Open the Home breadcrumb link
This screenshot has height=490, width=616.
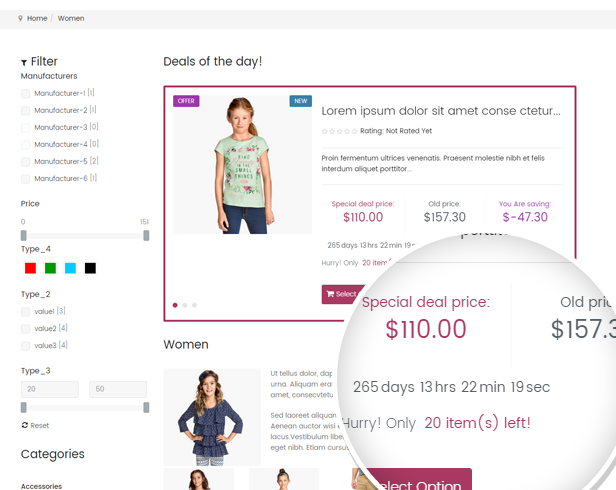37,18
